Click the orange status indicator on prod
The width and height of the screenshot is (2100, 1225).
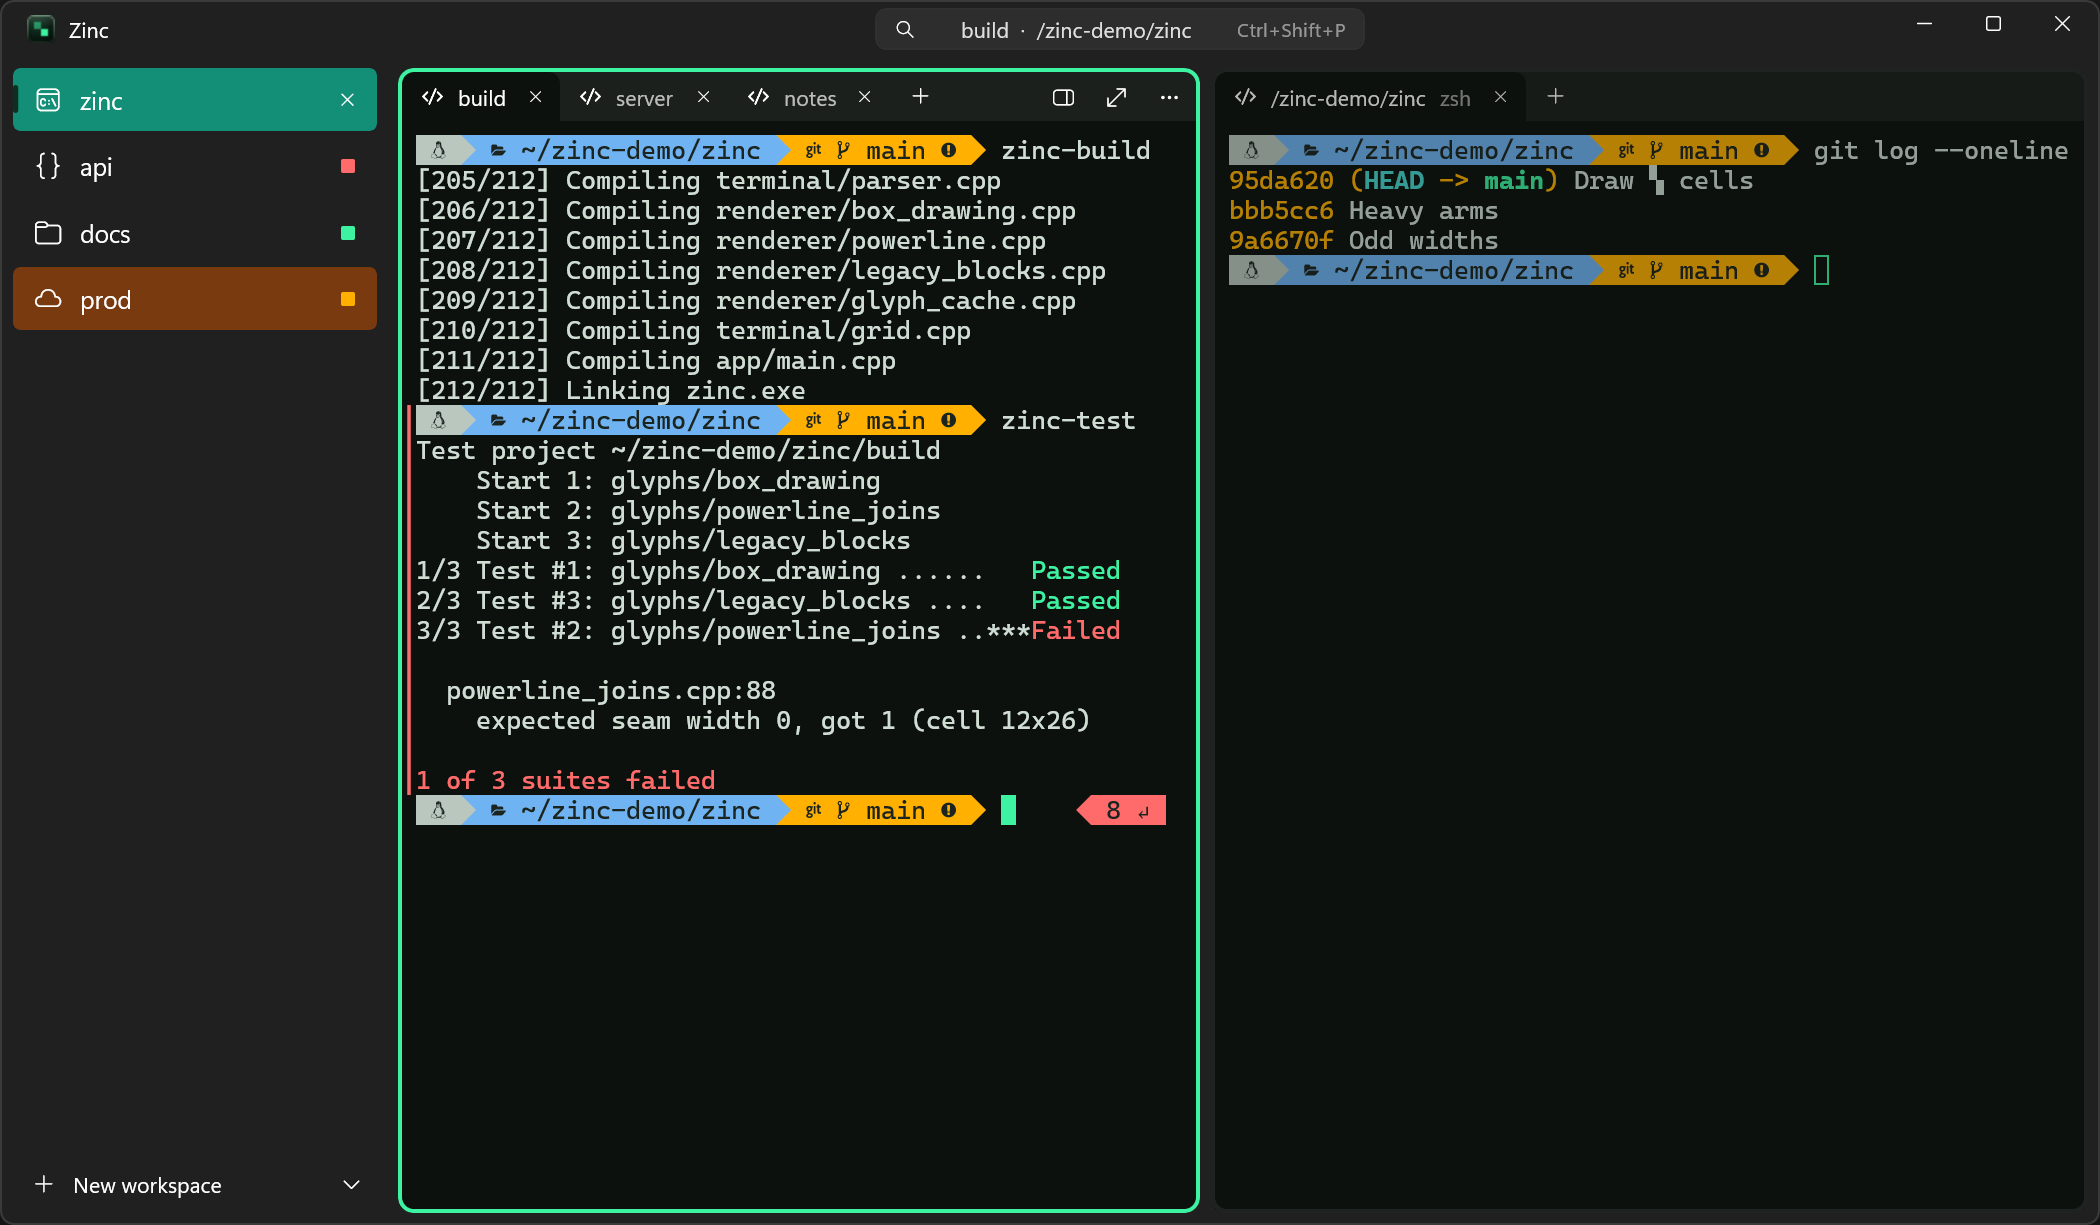click(348, 299)
